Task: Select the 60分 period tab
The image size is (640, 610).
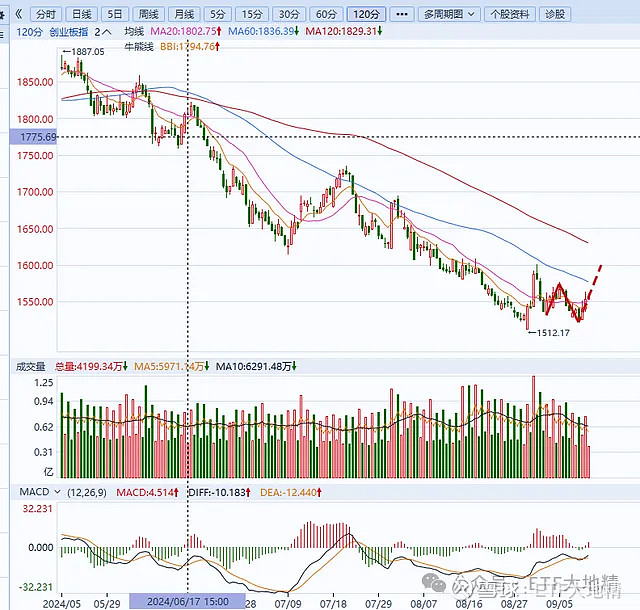Action: pyautogui.click(x=326, y=14)
